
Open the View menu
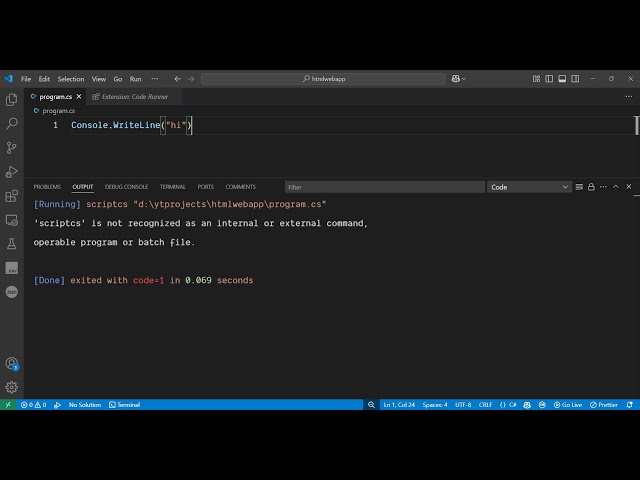pyautogui.click(x=98, y=79)
